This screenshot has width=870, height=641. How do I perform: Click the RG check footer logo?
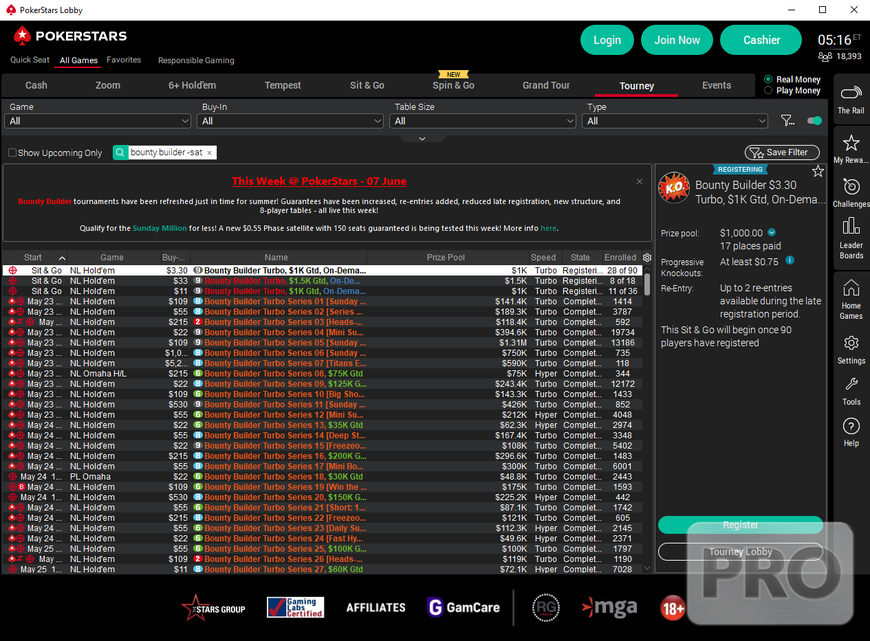(545, 608)
